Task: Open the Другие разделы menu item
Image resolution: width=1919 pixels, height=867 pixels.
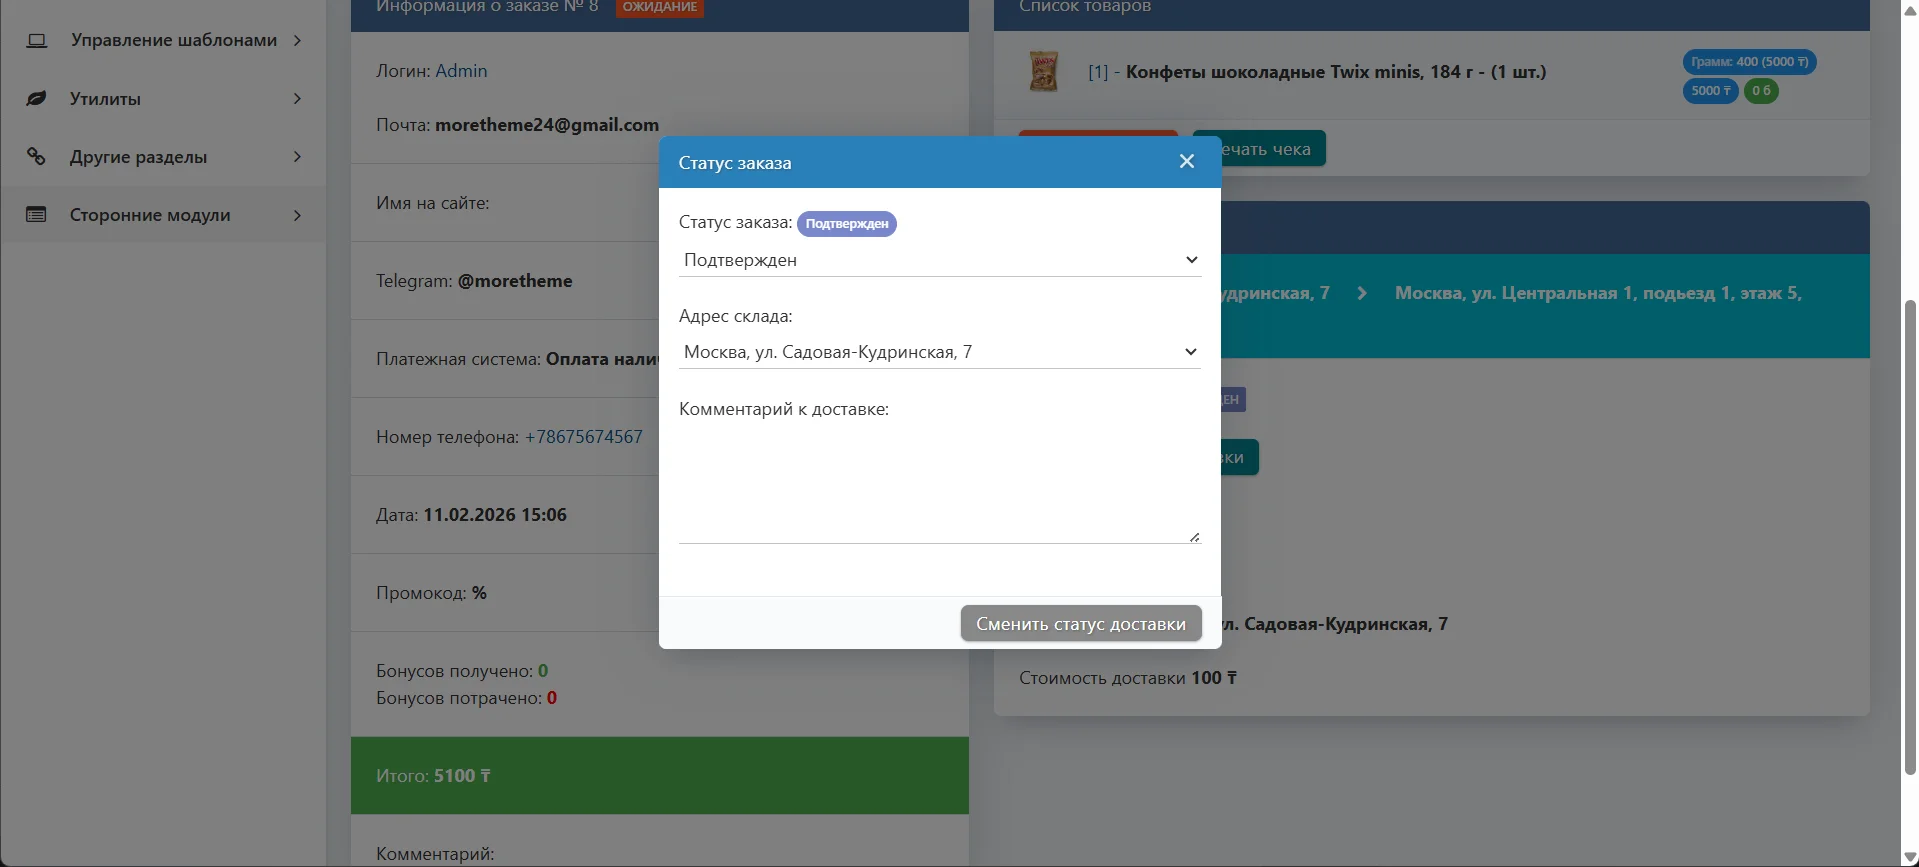Action: [139, 157]
